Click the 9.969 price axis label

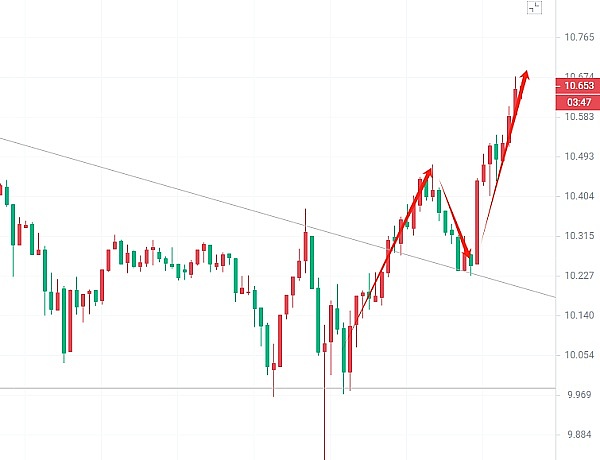579,395
